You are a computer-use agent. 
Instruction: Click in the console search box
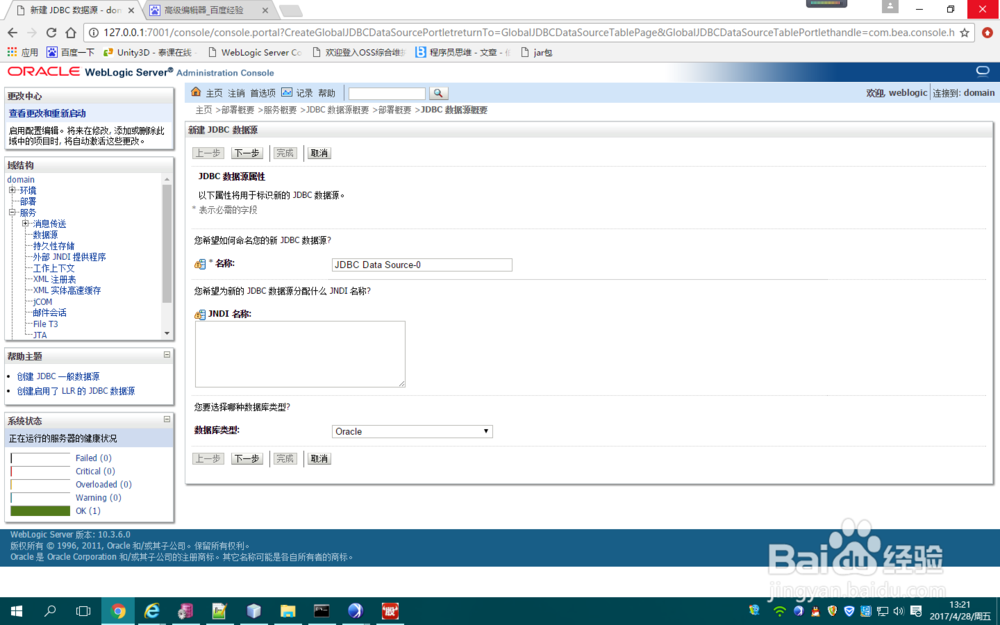(387, 93)
